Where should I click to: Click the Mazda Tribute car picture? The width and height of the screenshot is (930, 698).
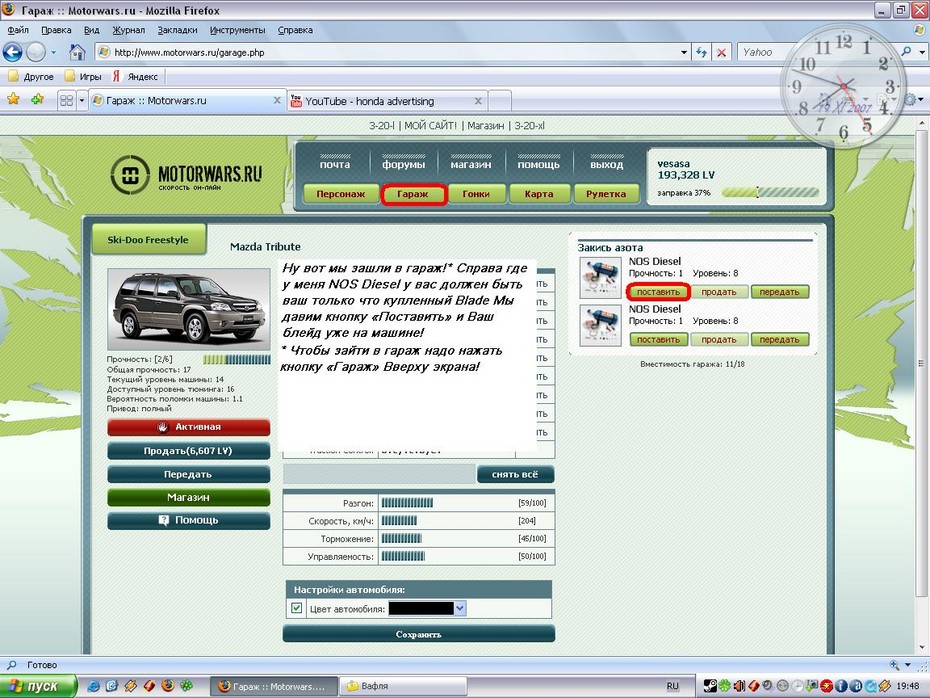click(x=189, y=309)
